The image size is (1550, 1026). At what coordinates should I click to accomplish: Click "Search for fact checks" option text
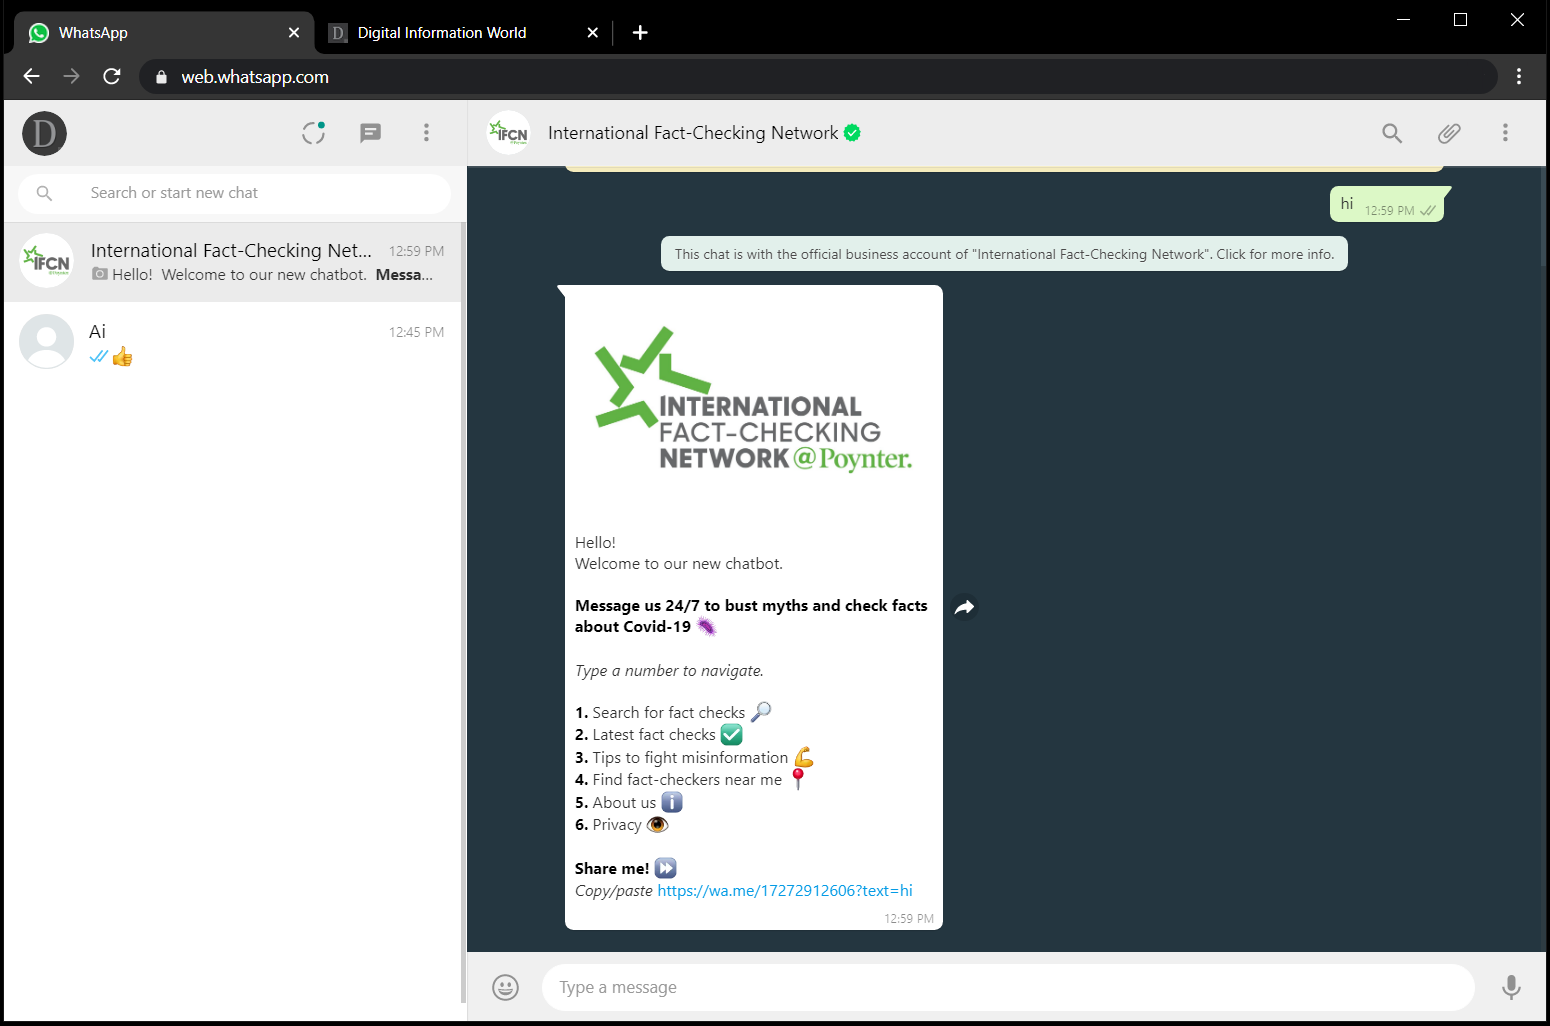pyautogui.click(x=668, y=713)
